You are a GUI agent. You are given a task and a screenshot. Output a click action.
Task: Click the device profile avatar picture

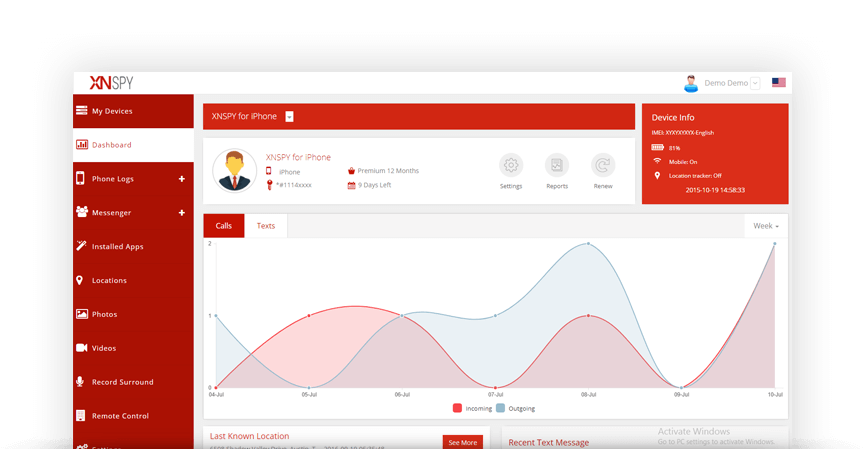click(x=235, y=170)
